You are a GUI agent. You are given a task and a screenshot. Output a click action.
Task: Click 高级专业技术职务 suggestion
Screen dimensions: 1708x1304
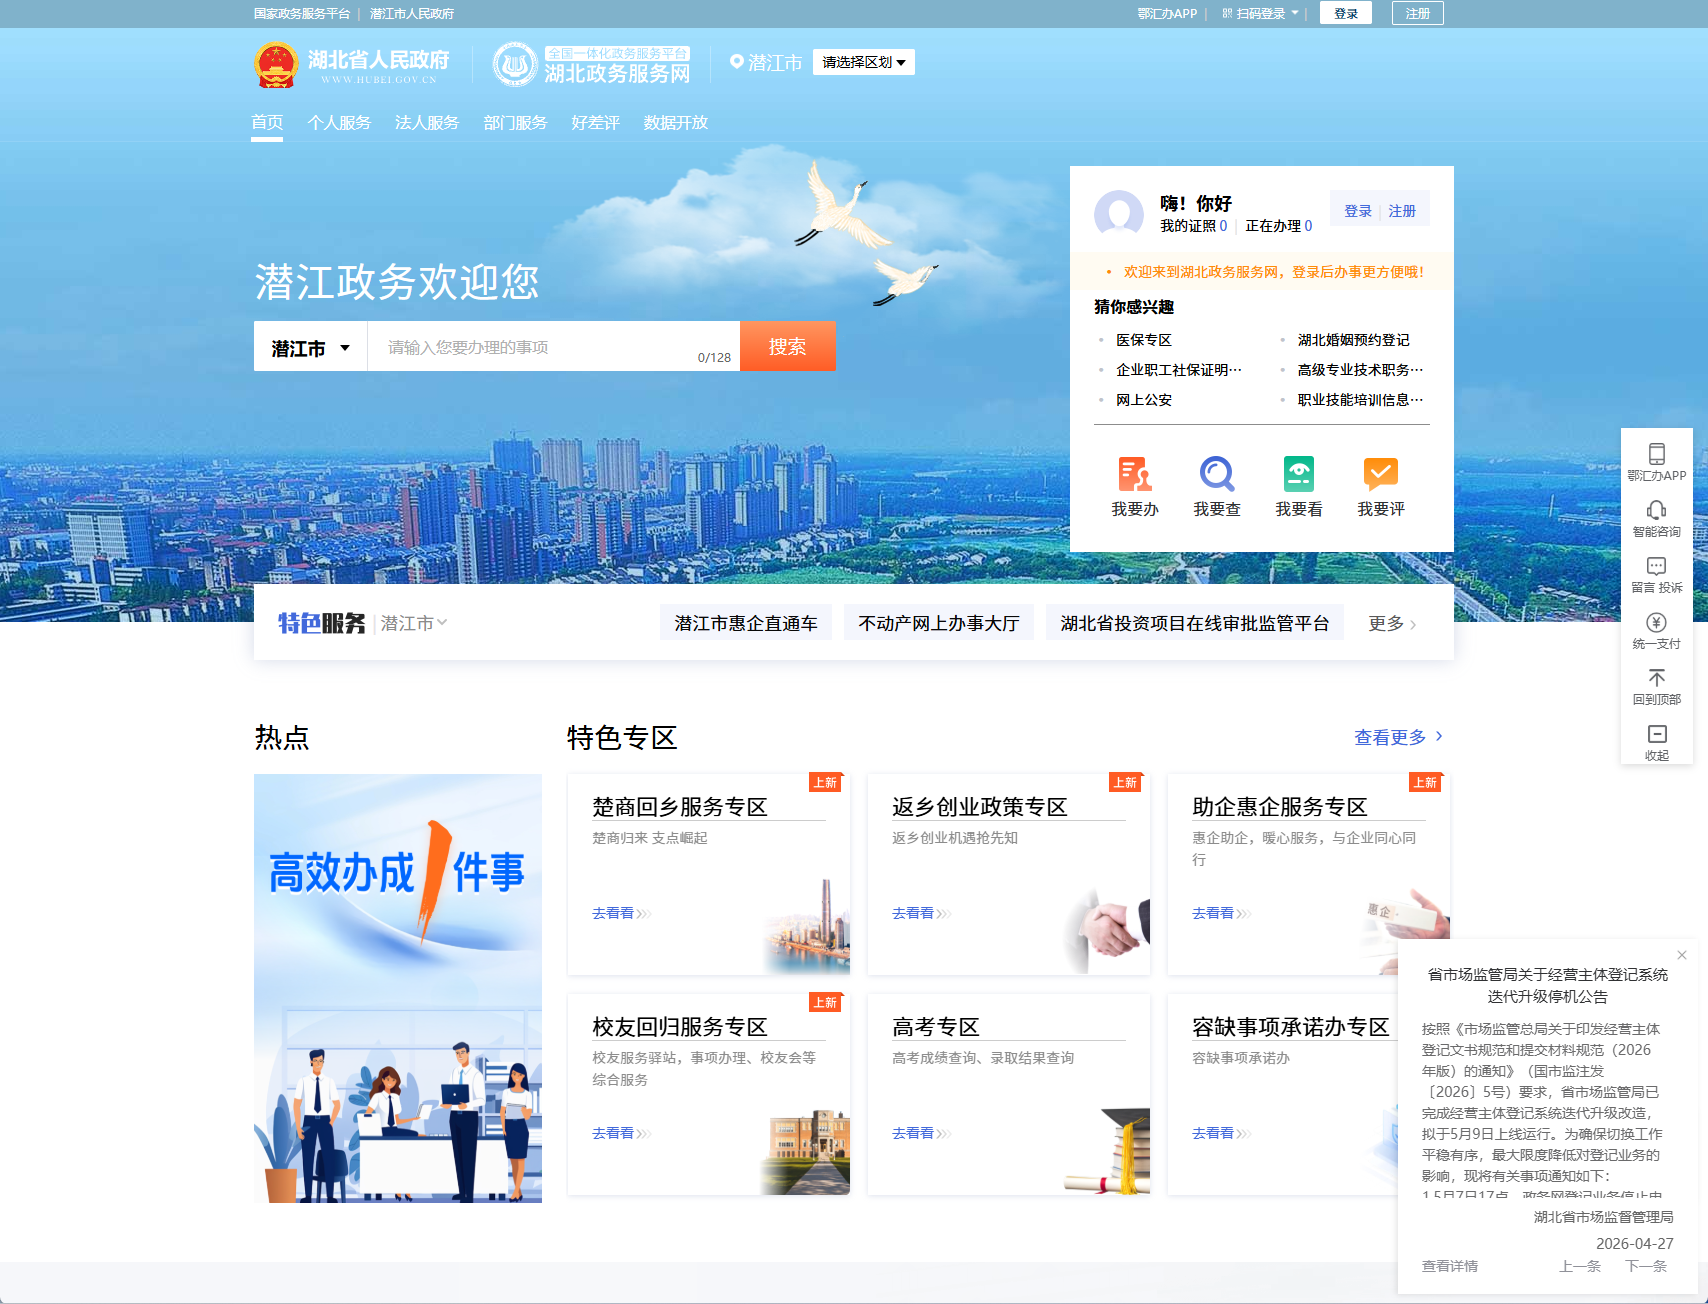click(1360, 370)
